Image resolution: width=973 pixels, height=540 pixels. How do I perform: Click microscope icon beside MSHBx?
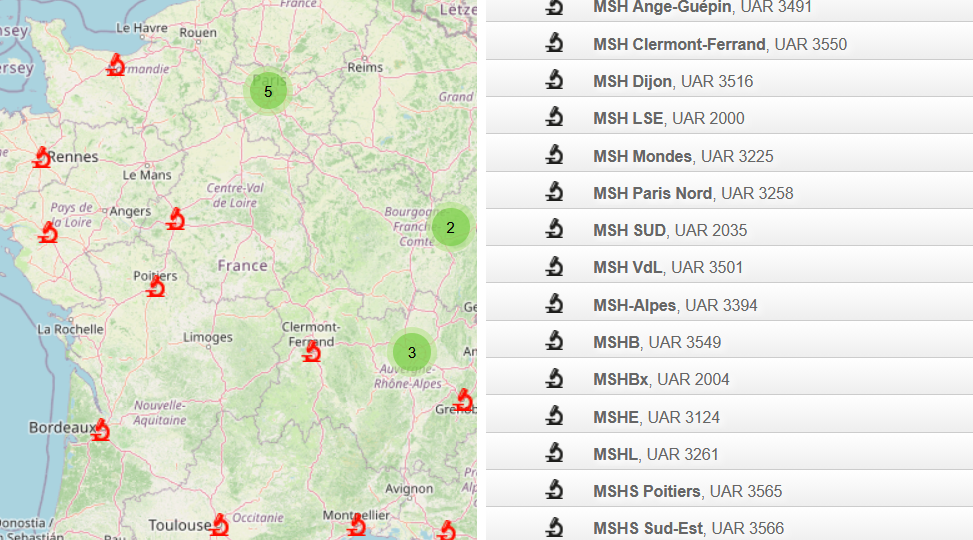[x=554, y=378]
